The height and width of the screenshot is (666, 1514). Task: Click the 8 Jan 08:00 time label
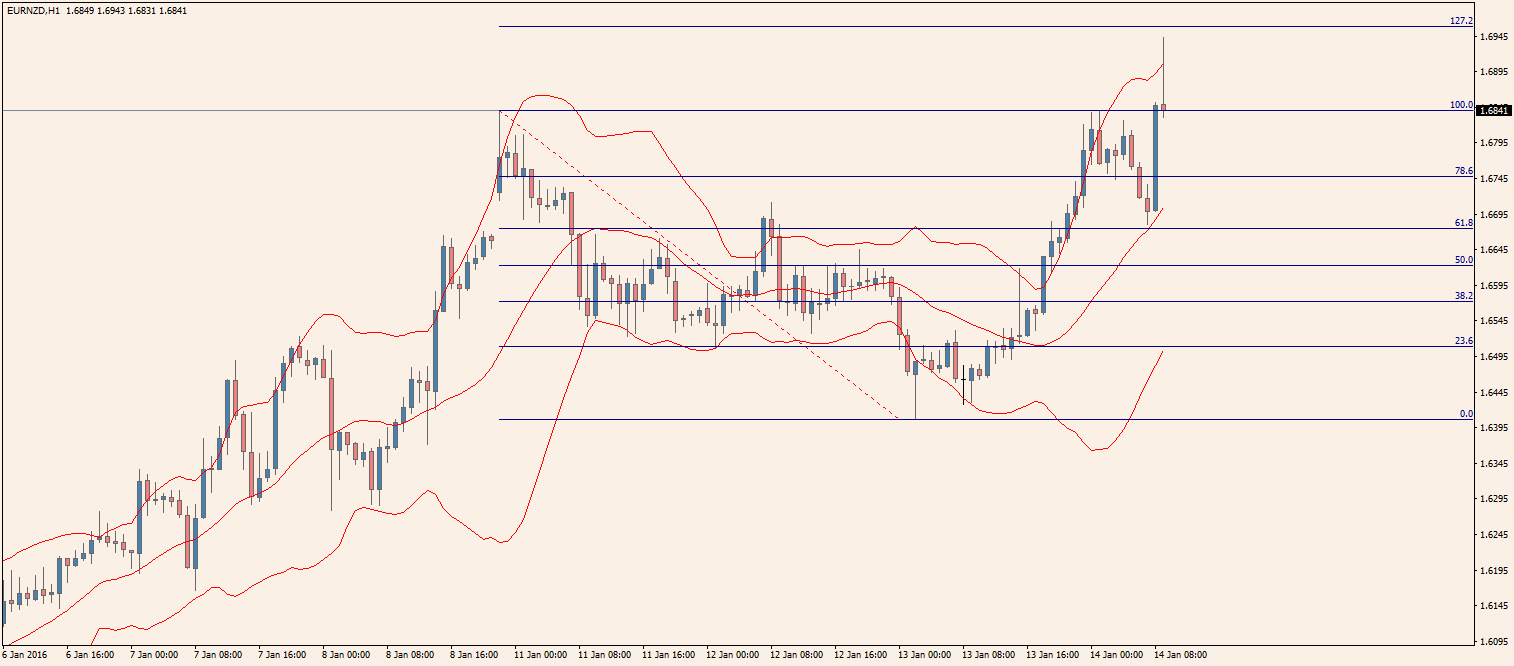409,656
